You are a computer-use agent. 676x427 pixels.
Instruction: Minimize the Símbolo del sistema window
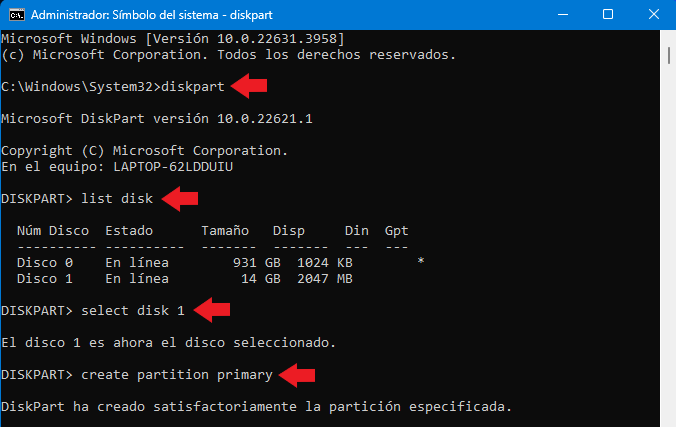563,15
